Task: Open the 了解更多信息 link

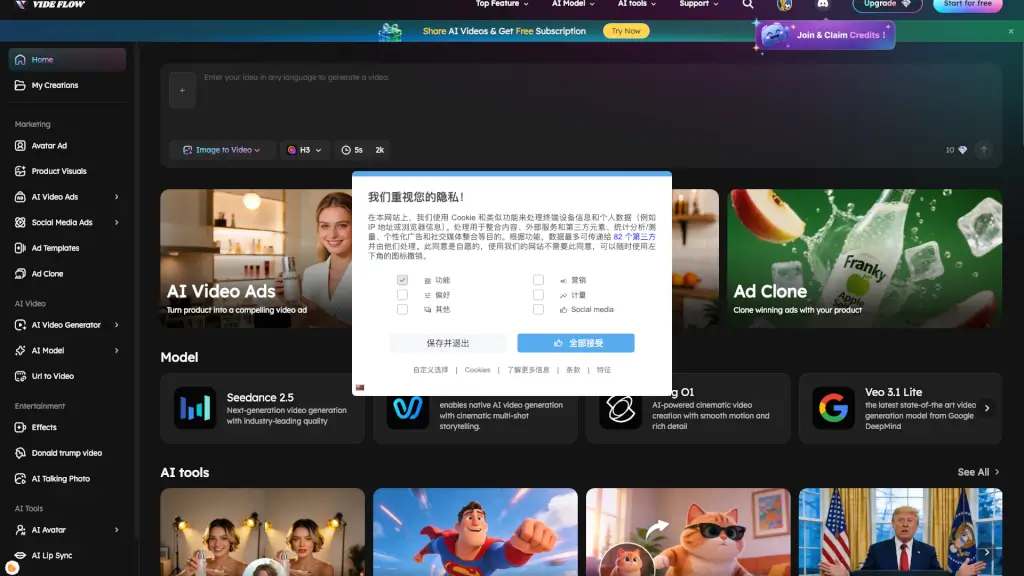Action: (528, 370)
